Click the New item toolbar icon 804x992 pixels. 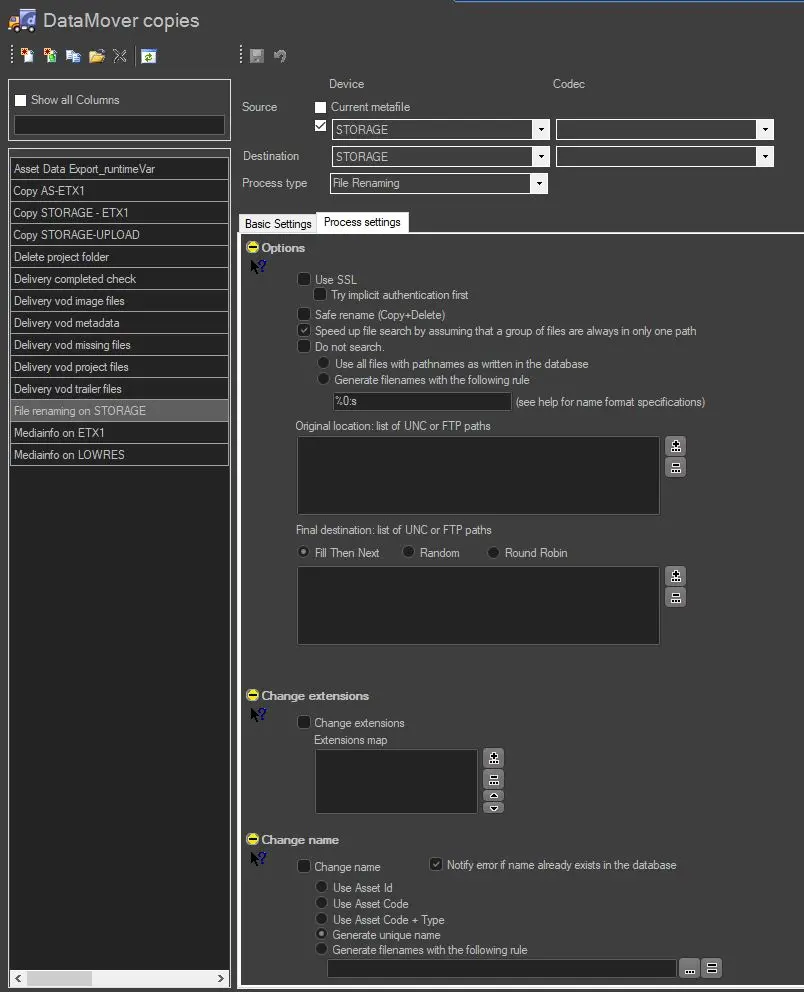tap(27, 56)
